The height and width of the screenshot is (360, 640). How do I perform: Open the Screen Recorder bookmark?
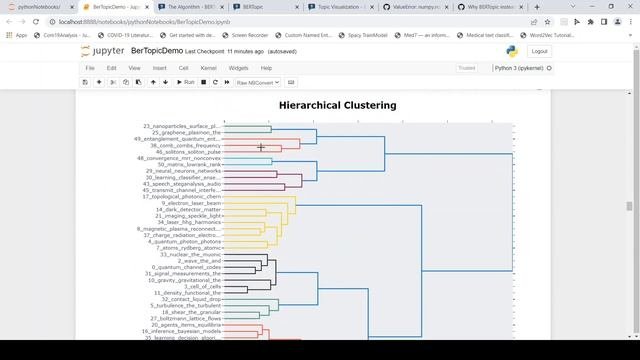click(x=245, y=36)
